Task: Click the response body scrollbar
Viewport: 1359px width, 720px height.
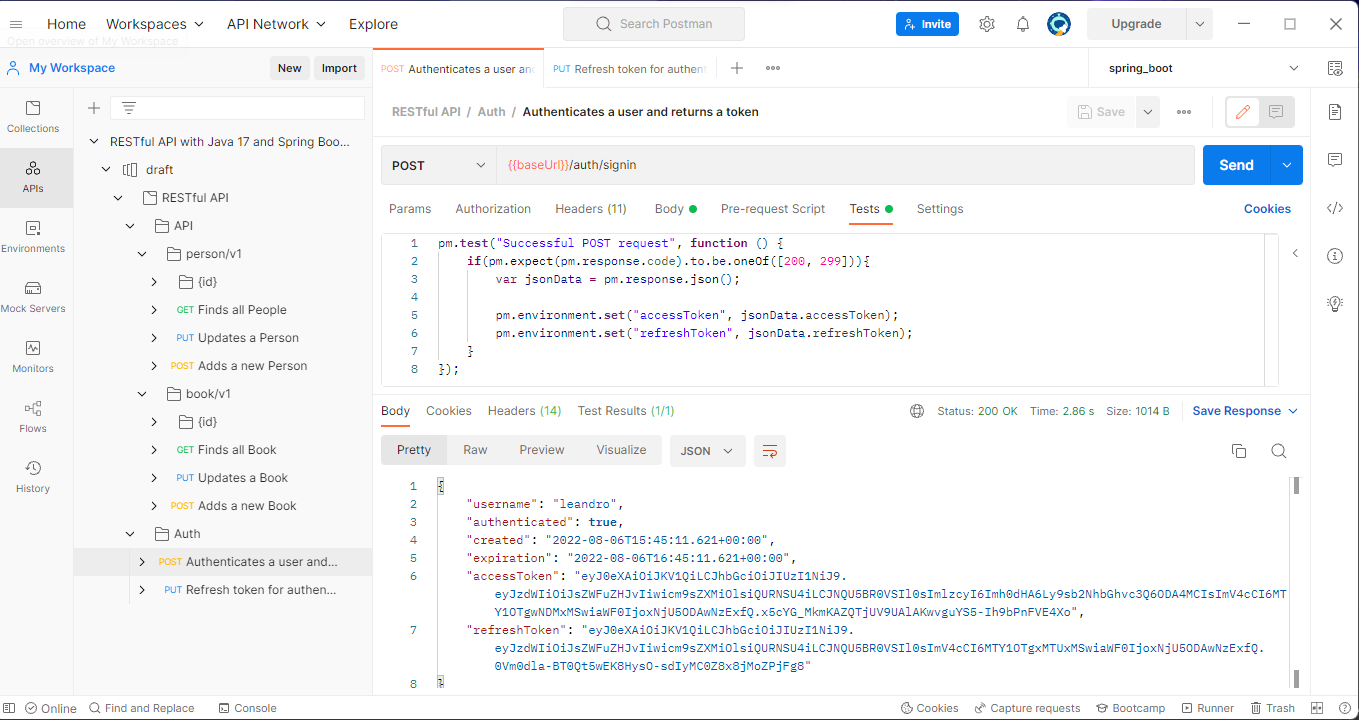Action: tap(1296, 486)
